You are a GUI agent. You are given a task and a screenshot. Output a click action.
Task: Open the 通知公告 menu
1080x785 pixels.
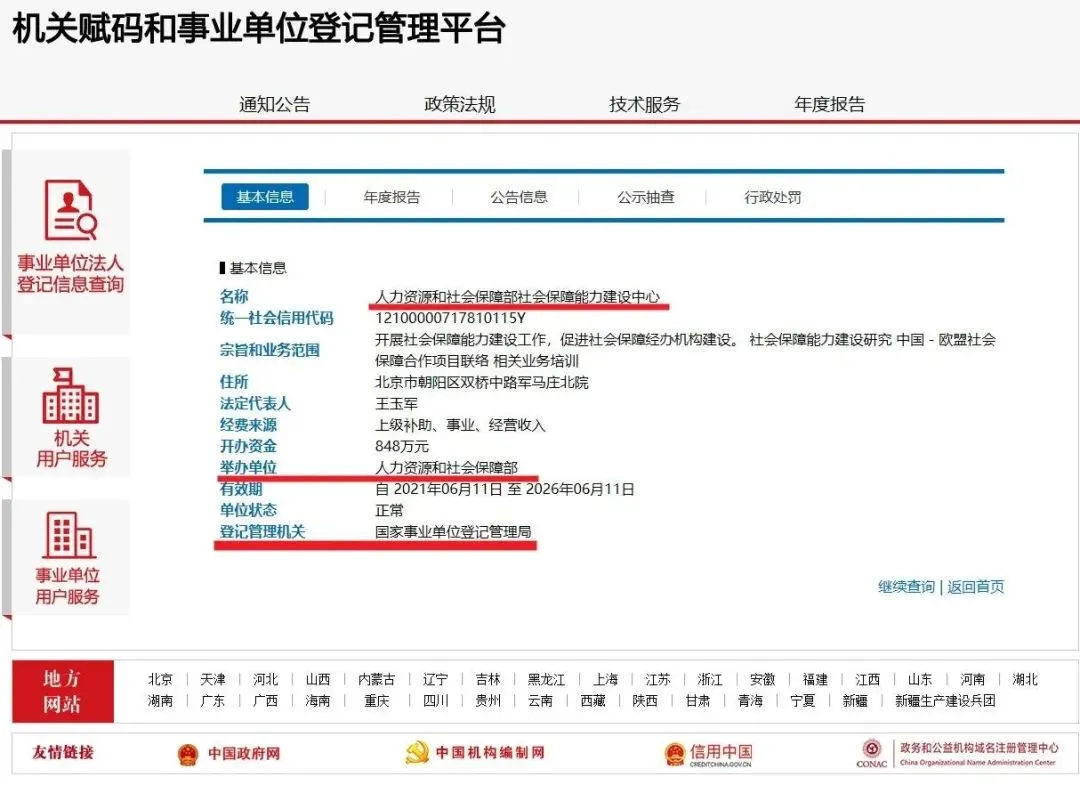point(274,105)
